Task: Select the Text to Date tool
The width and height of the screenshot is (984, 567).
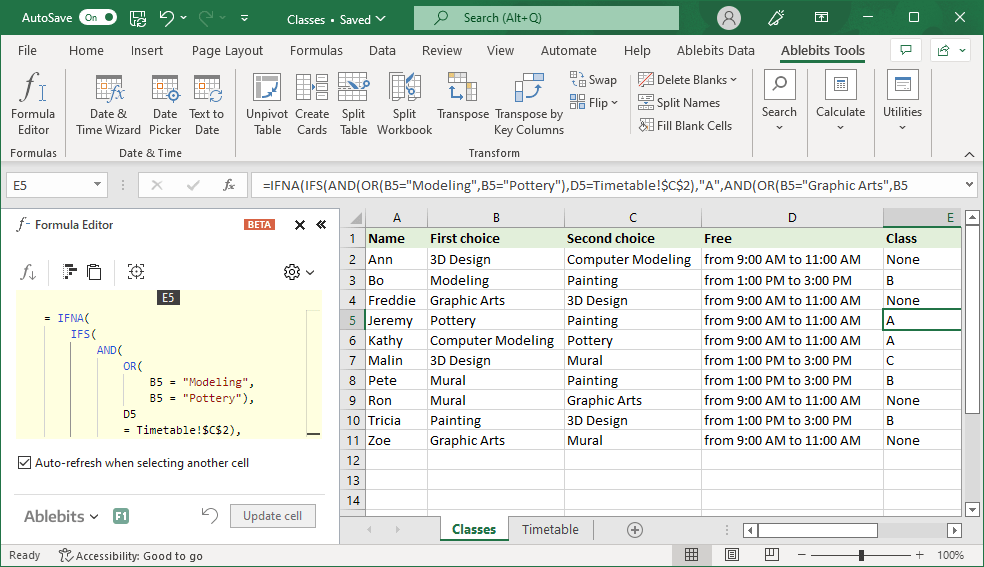Action: 206,103
